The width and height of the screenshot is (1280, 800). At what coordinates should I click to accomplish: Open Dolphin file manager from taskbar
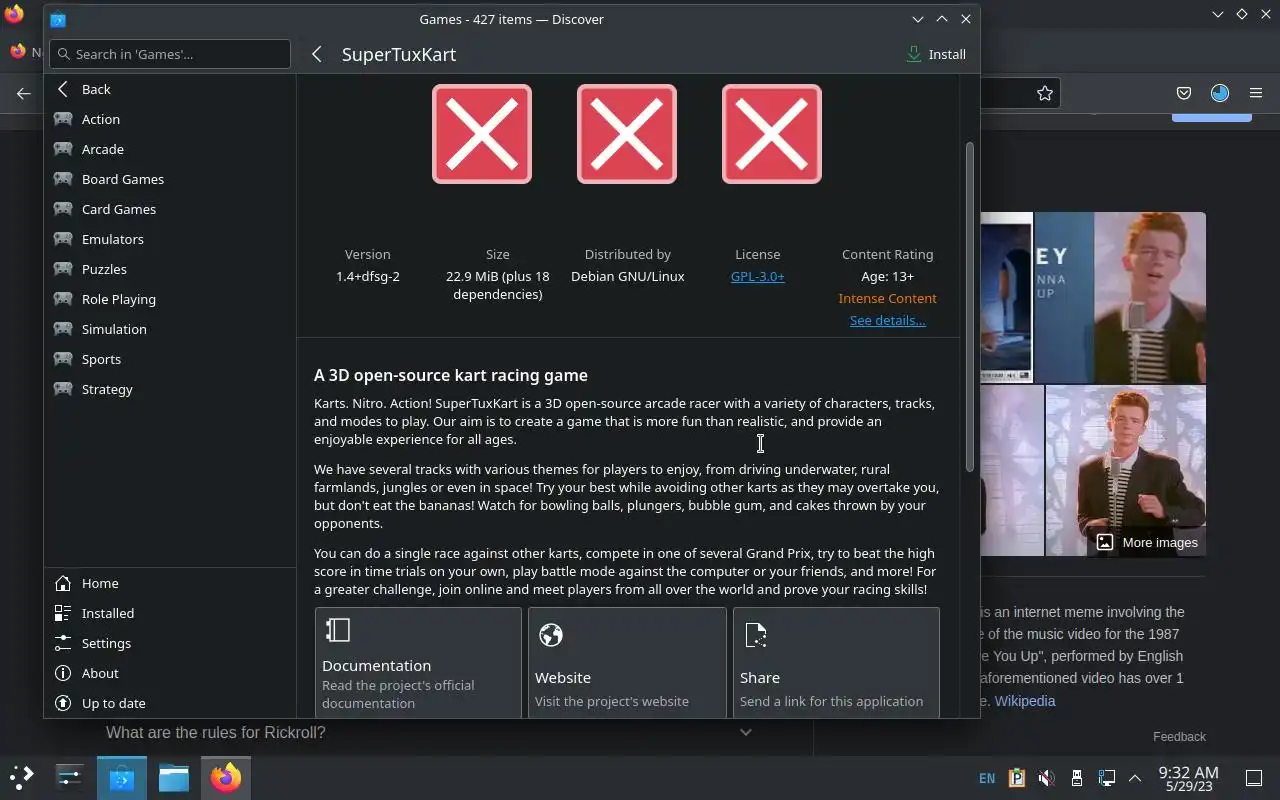tap(173, 777)
